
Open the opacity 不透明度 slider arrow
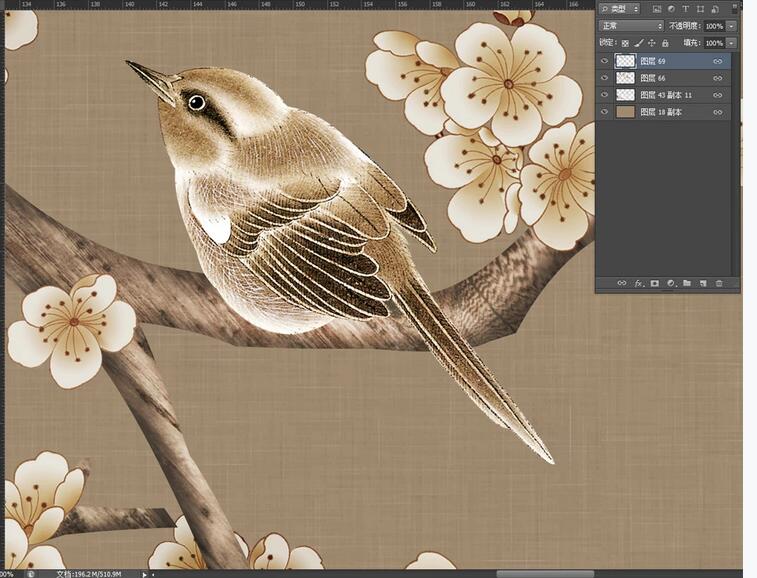(x=731, y=26)
